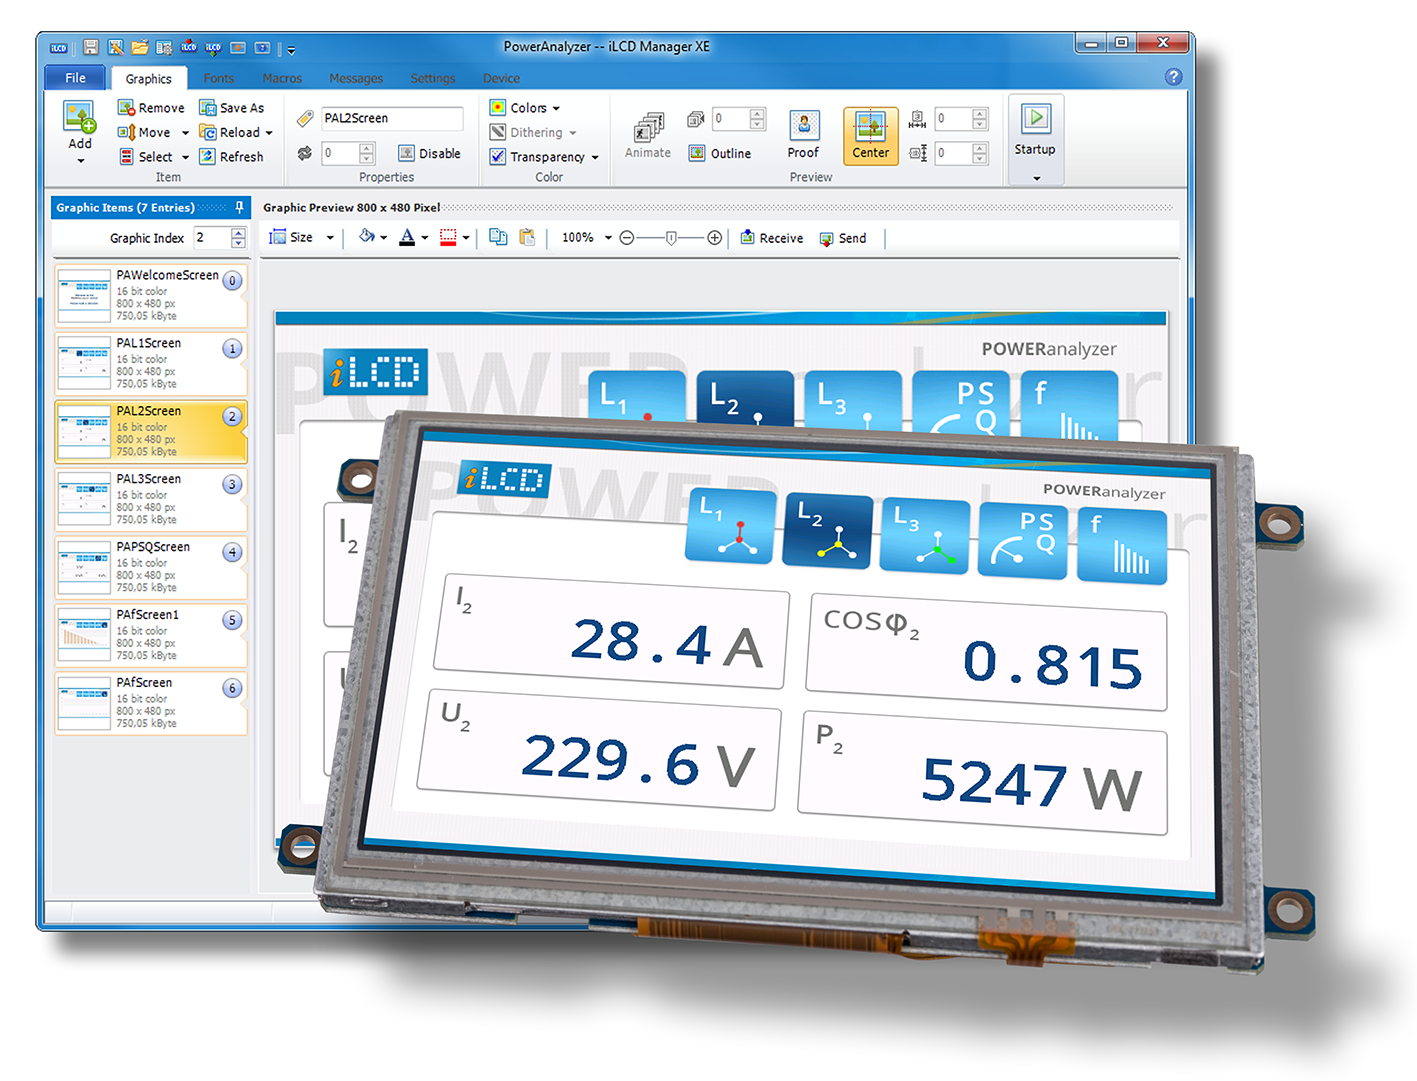Image resolution: width=1417 pixels, height=1081 pixels.
Task: Toggle Disable in Properties group
Action: point(429,153)
